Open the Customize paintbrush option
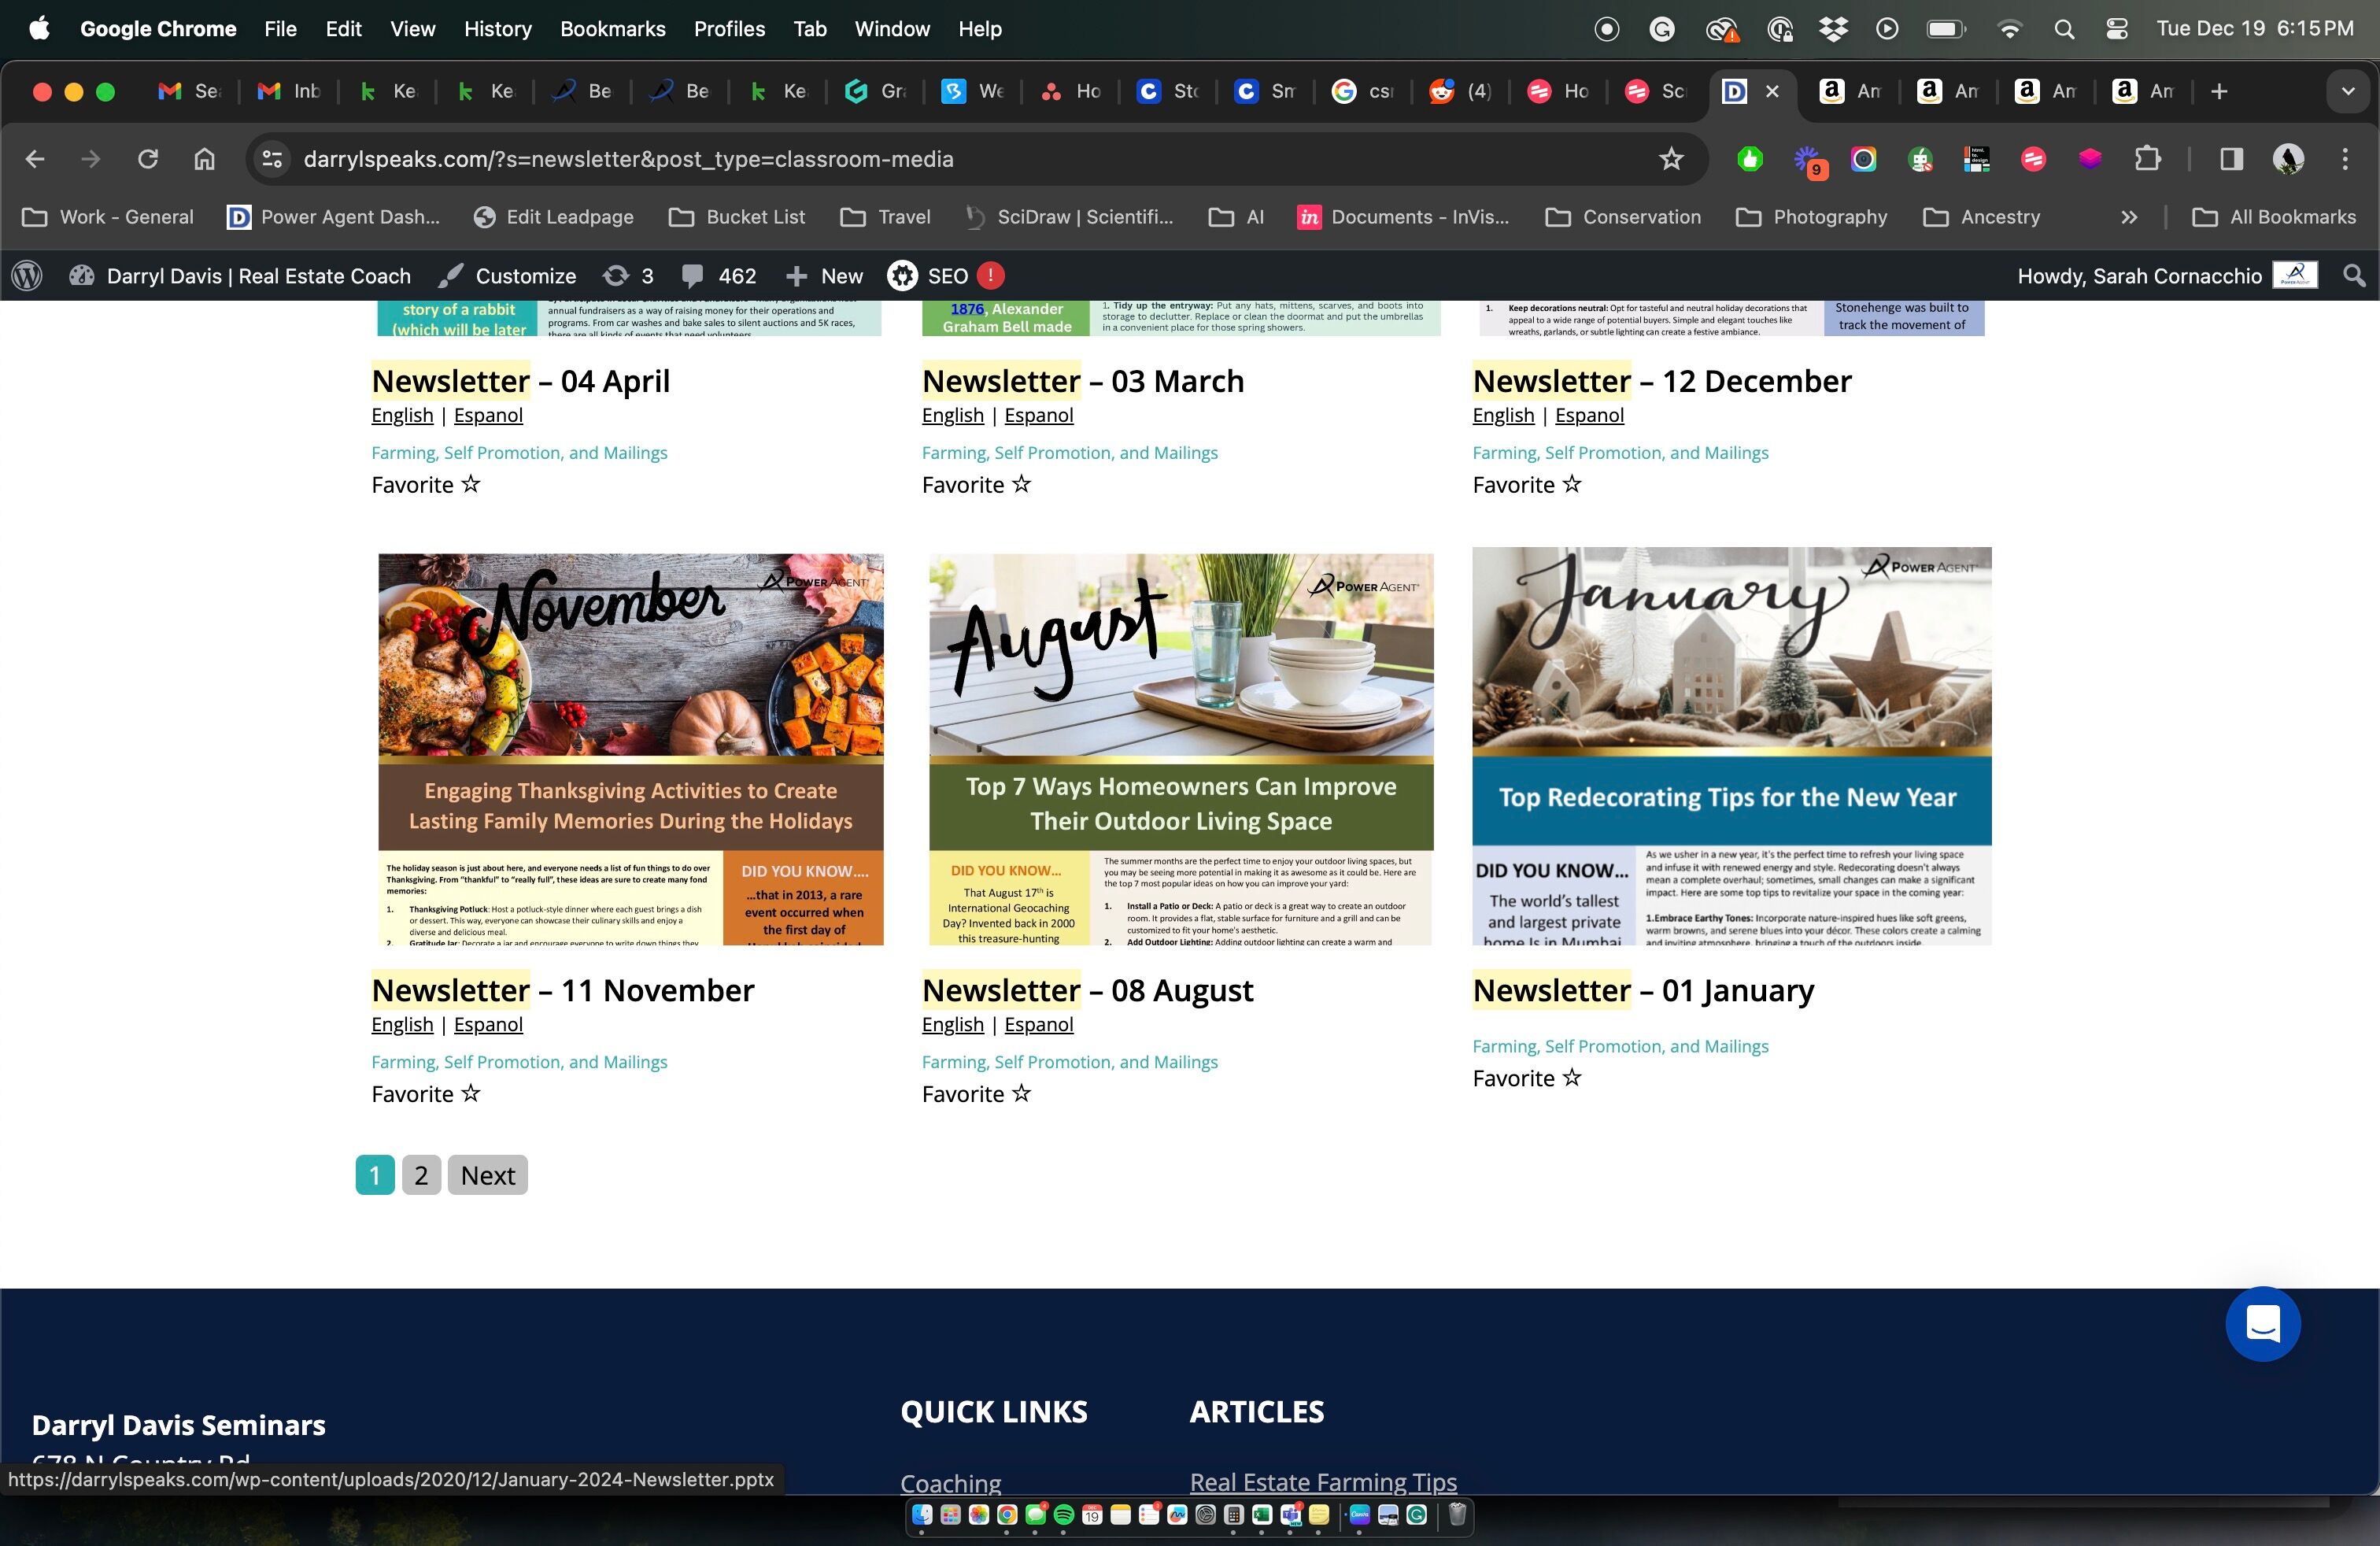2380x1546 pixels. [507, 276]
